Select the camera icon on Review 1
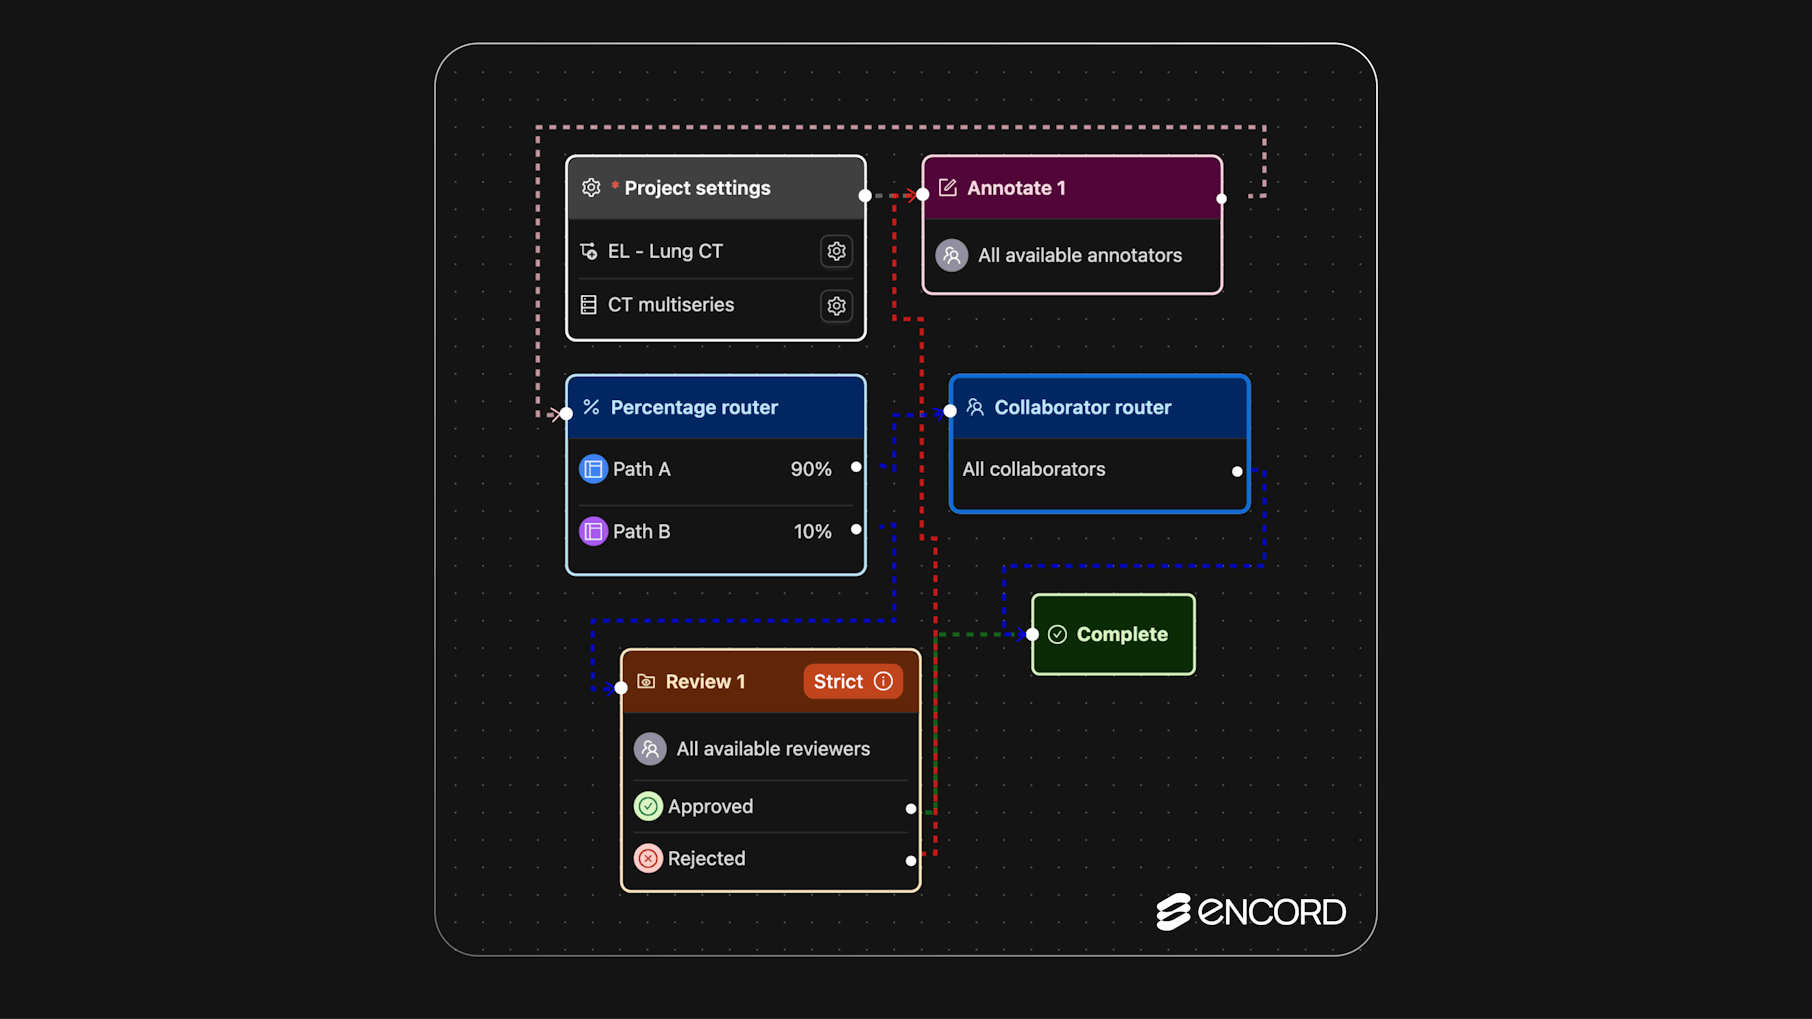 click(648, 681)
